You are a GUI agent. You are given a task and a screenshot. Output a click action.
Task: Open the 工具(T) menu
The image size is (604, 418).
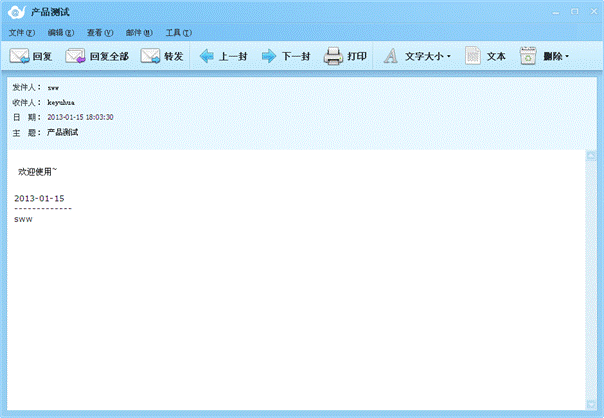point(179,33)
